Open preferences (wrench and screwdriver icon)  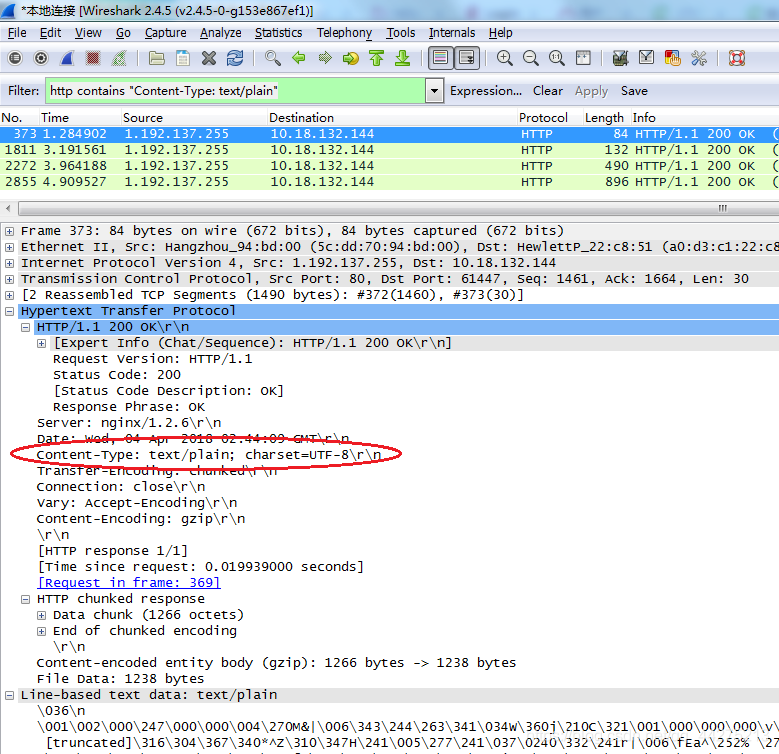pos(699,58)
